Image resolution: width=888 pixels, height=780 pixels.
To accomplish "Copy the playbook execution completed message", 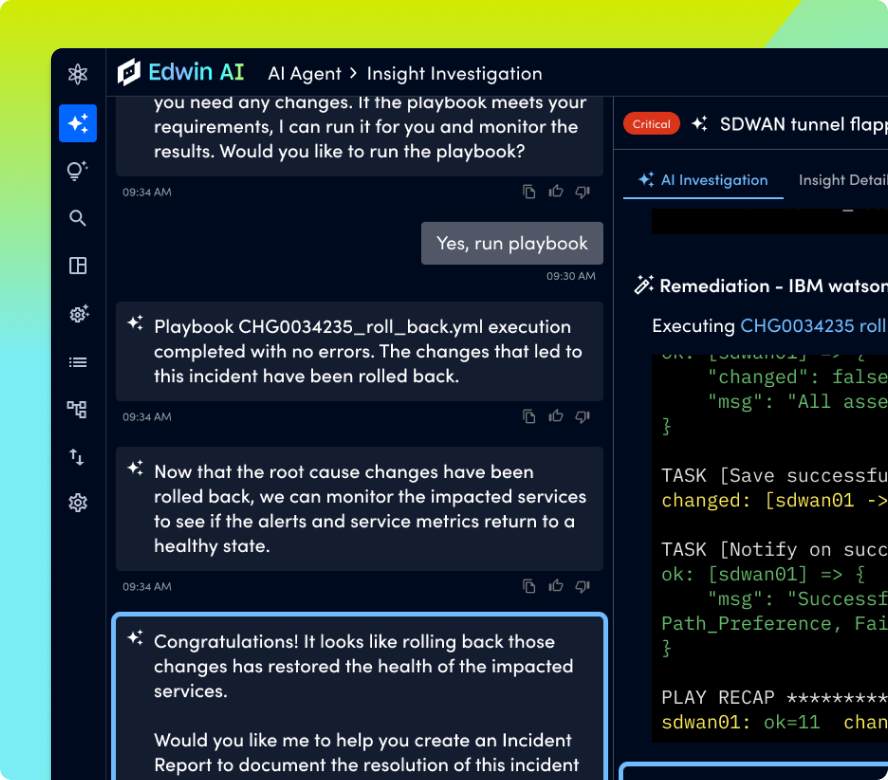I will 530,417.
